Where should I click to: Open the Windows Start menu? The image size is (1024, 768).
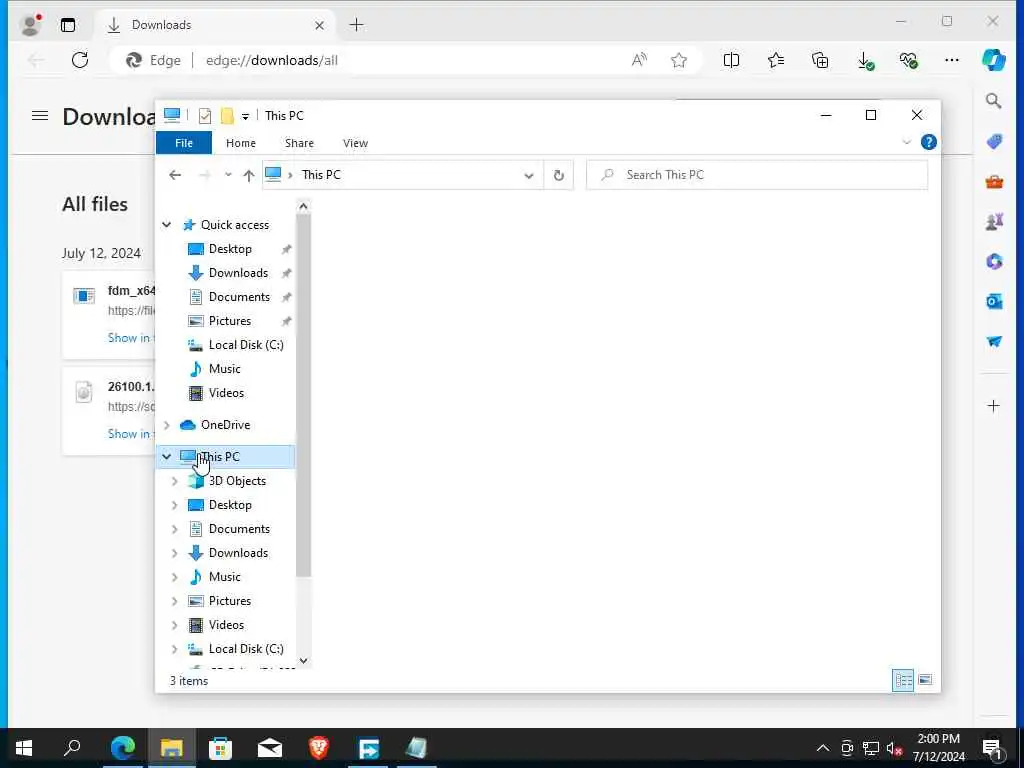24,748
